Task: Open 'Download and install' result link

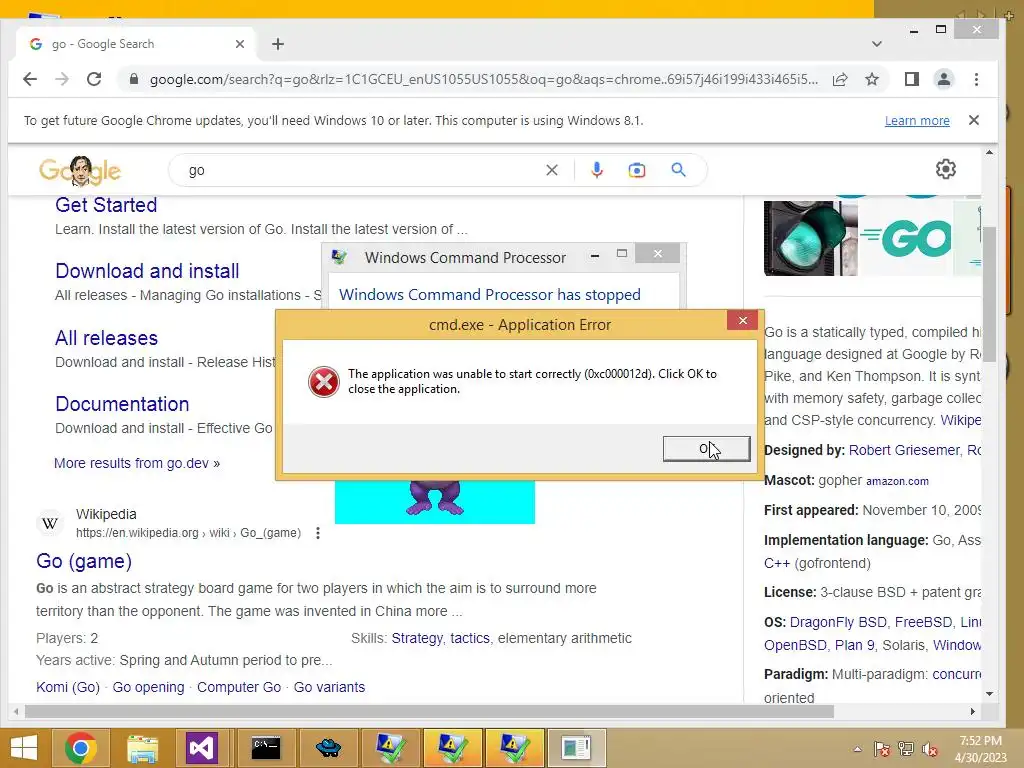Action: point(147,271)
